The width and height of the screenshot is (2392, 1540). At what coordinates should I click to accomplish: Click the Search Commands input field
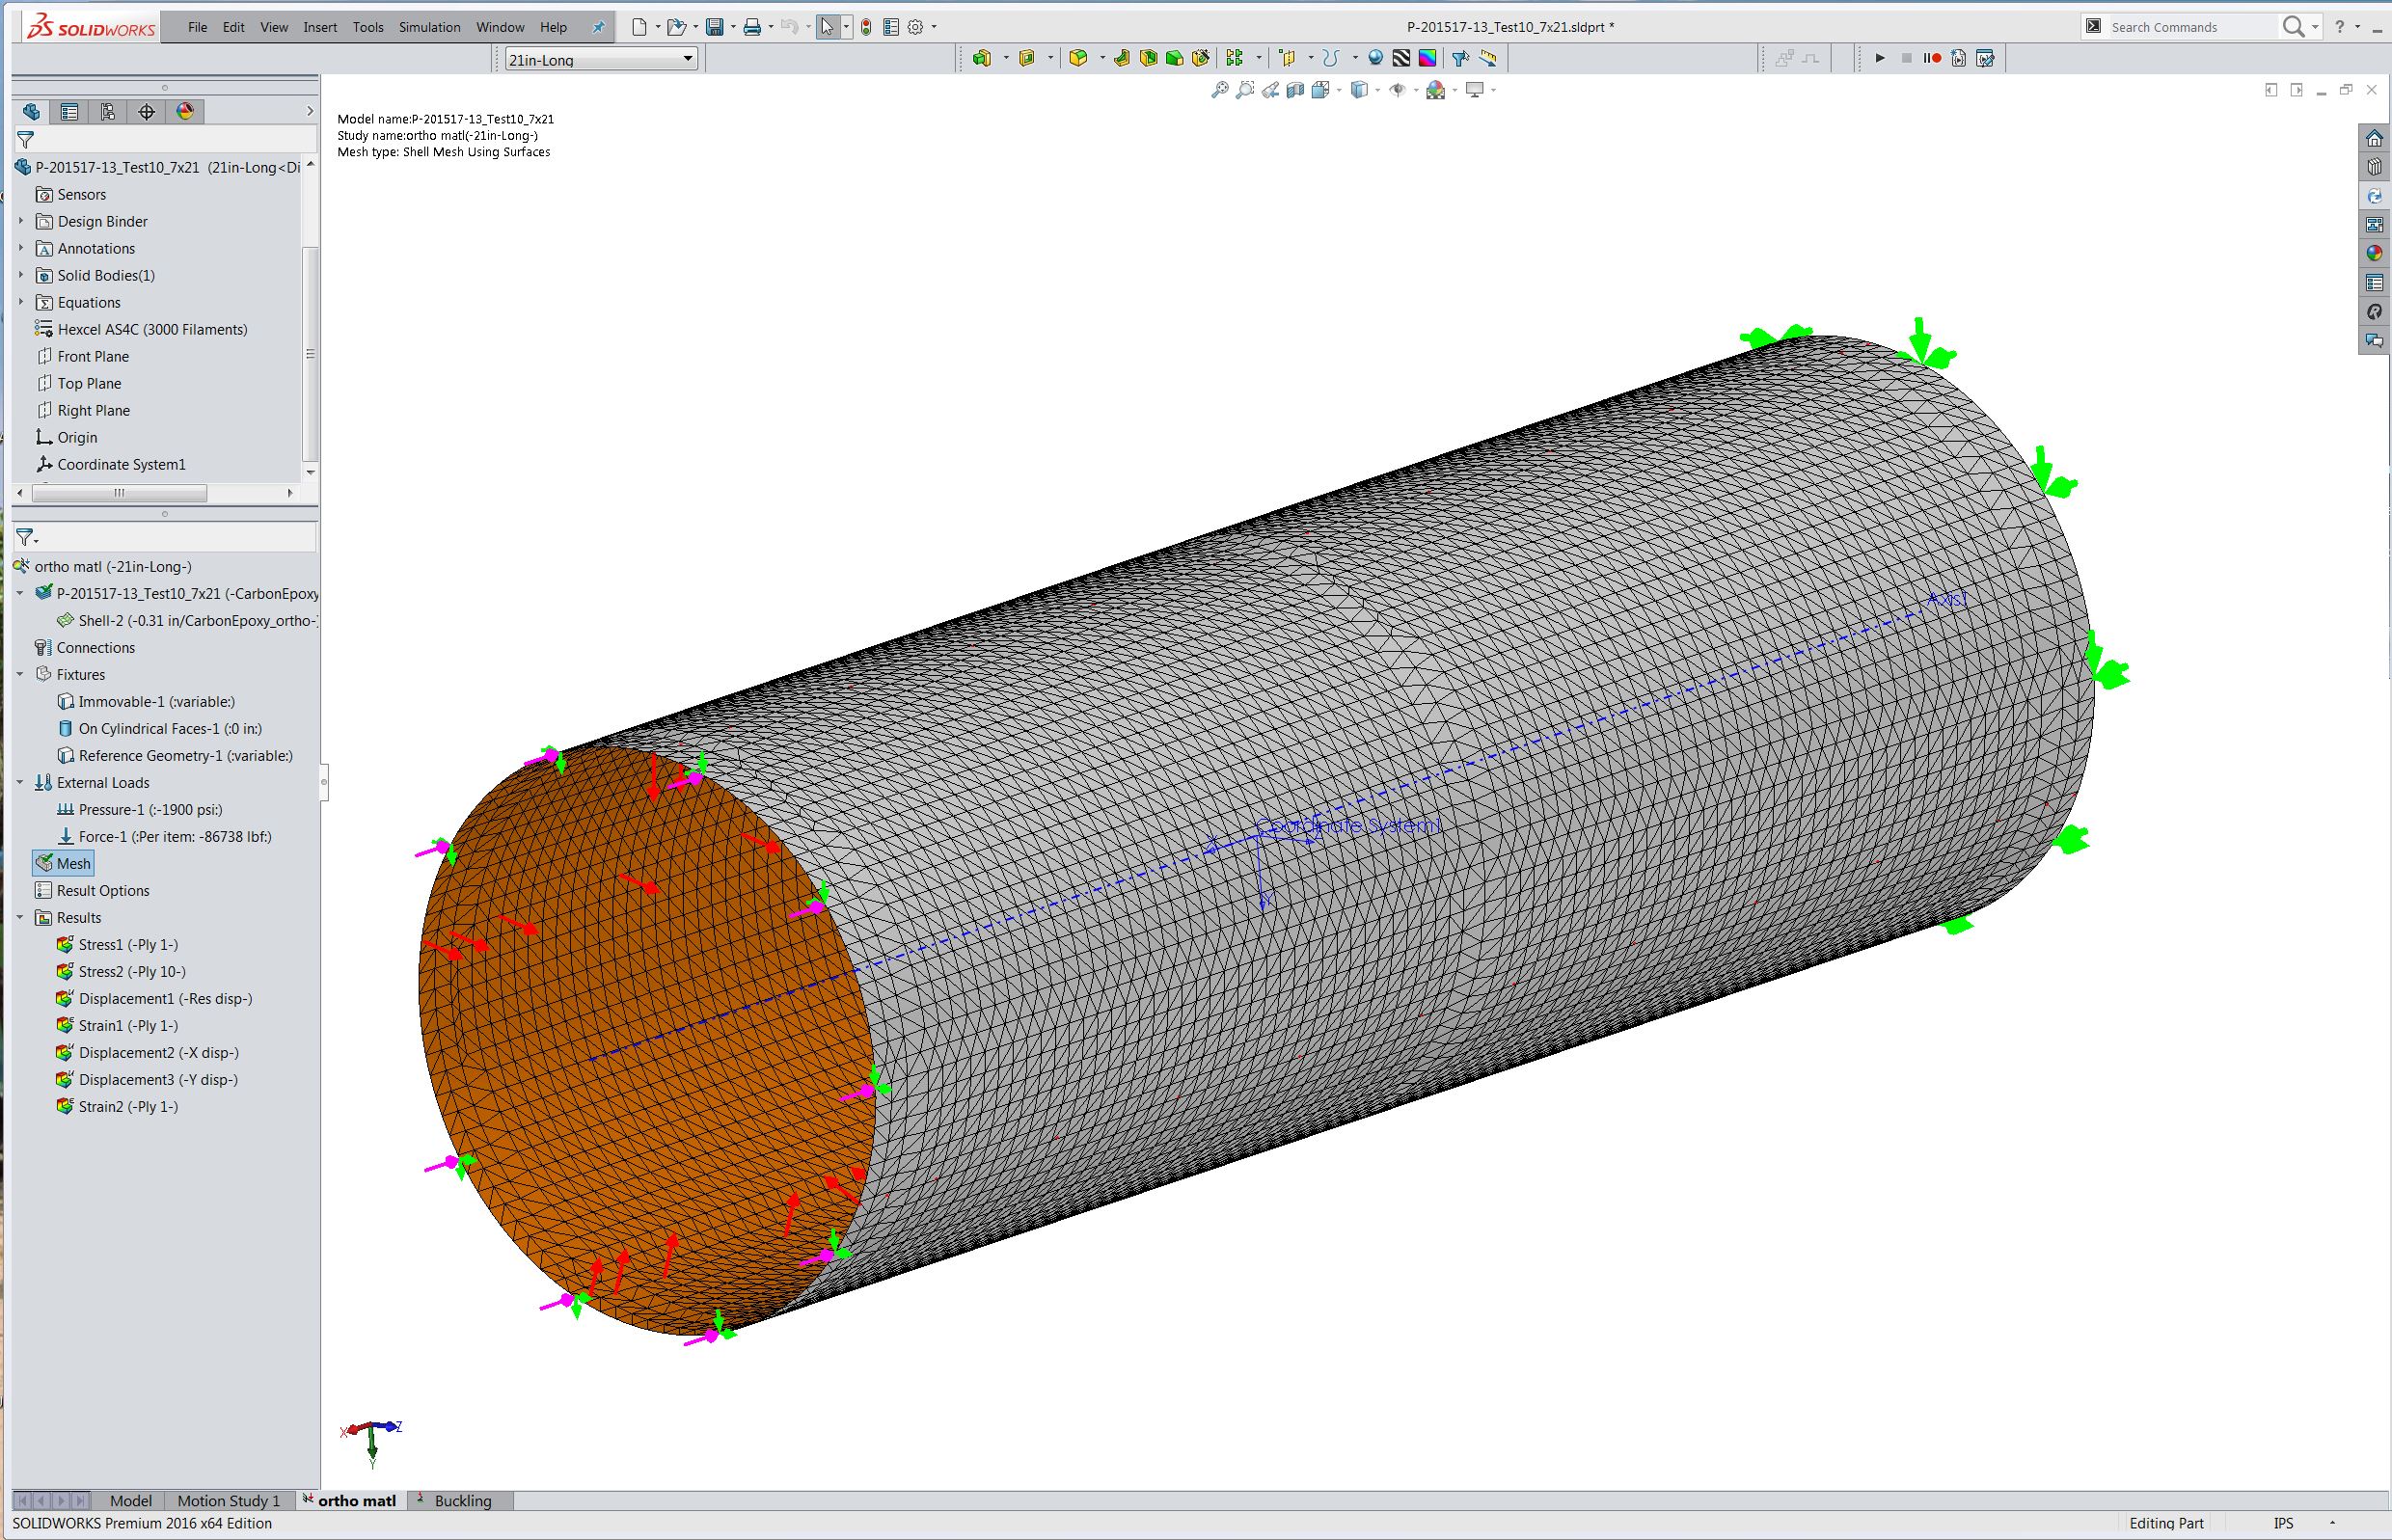(2192, 27)
